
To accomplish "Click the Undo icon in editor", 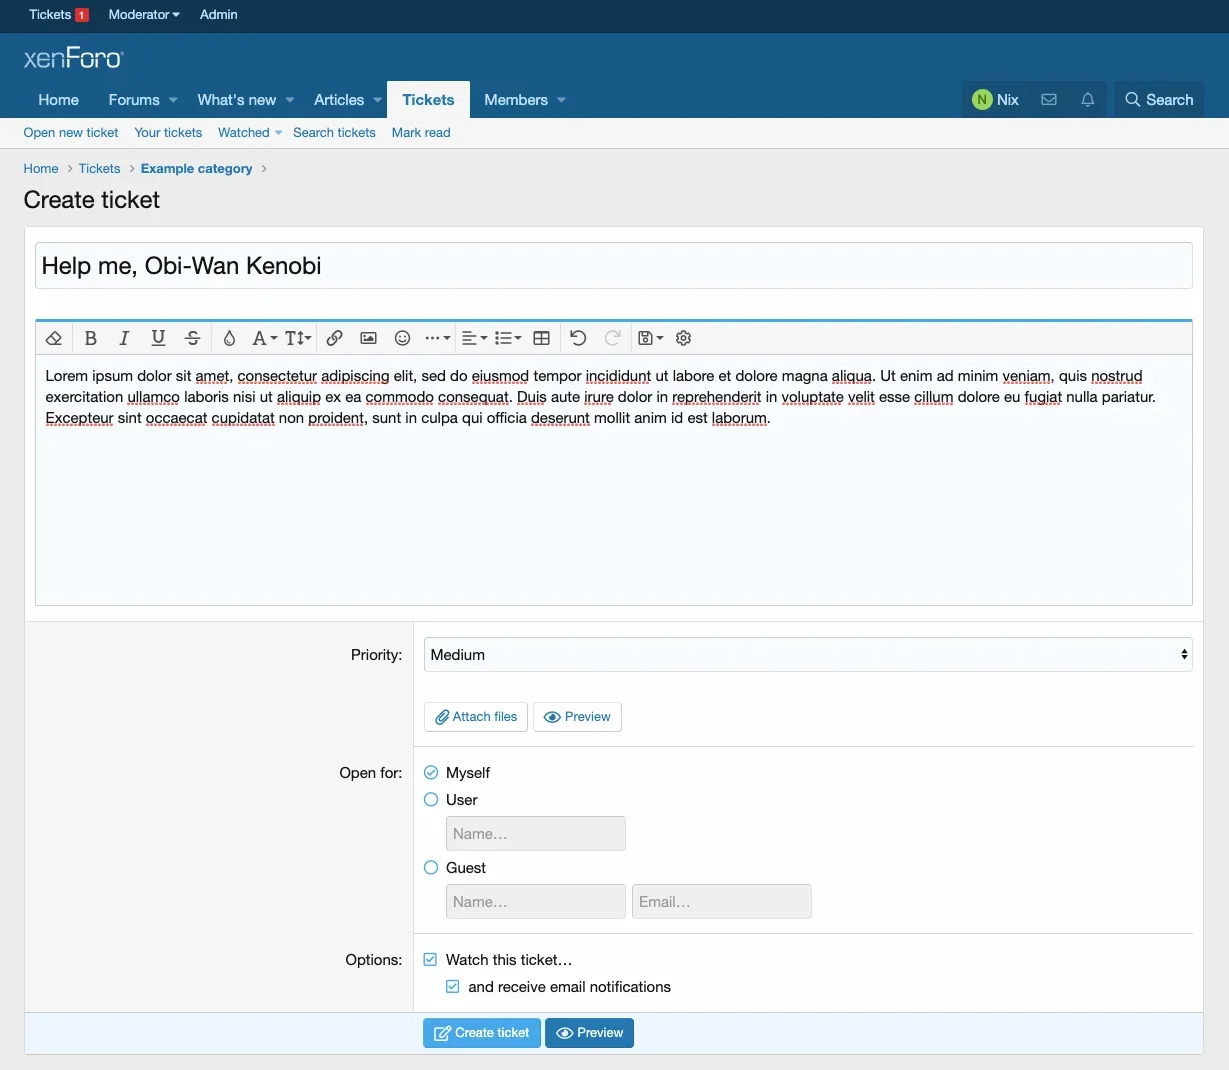I will click(x=578, y=338).
